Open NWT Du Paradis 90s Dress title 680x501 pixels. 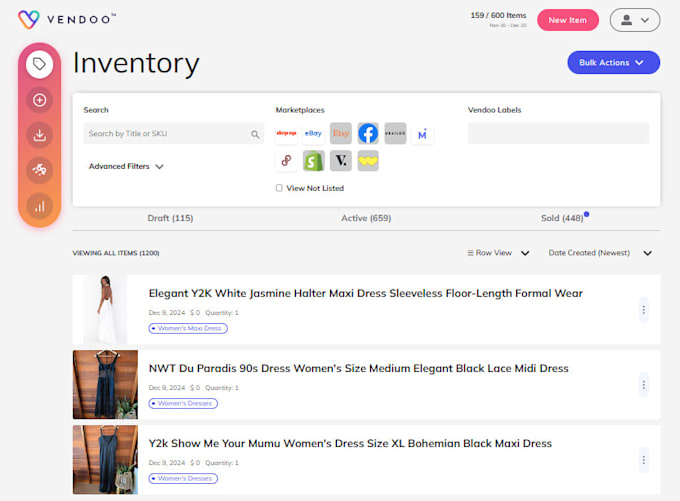(x=358, y=368)
